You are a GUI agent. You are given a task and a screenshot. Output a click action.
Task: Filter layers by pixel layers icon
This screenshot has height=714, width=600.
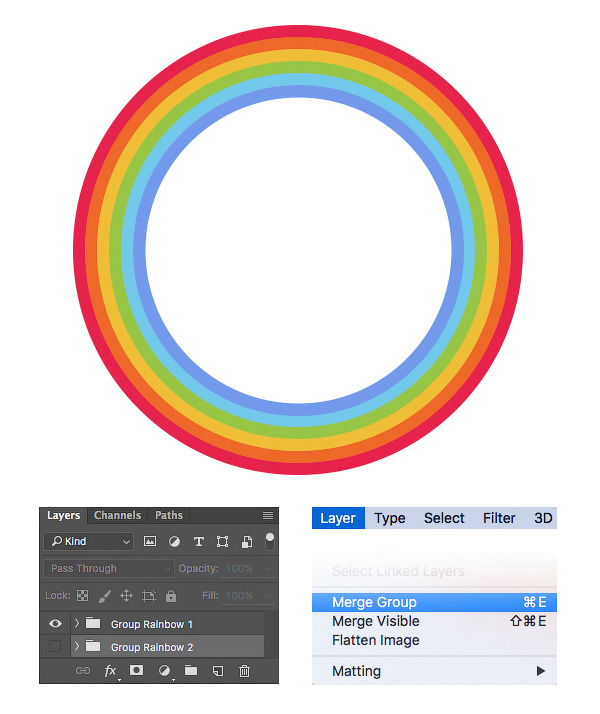point(150,541)
